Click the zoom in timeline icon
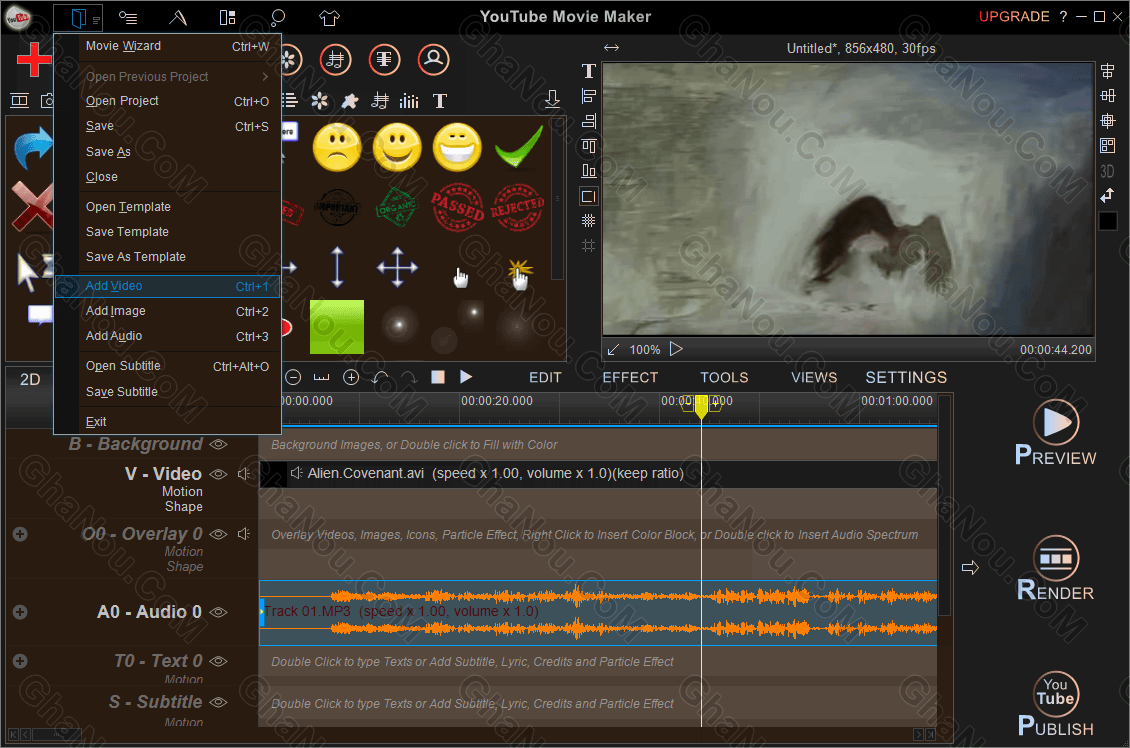 coord(351,377)
